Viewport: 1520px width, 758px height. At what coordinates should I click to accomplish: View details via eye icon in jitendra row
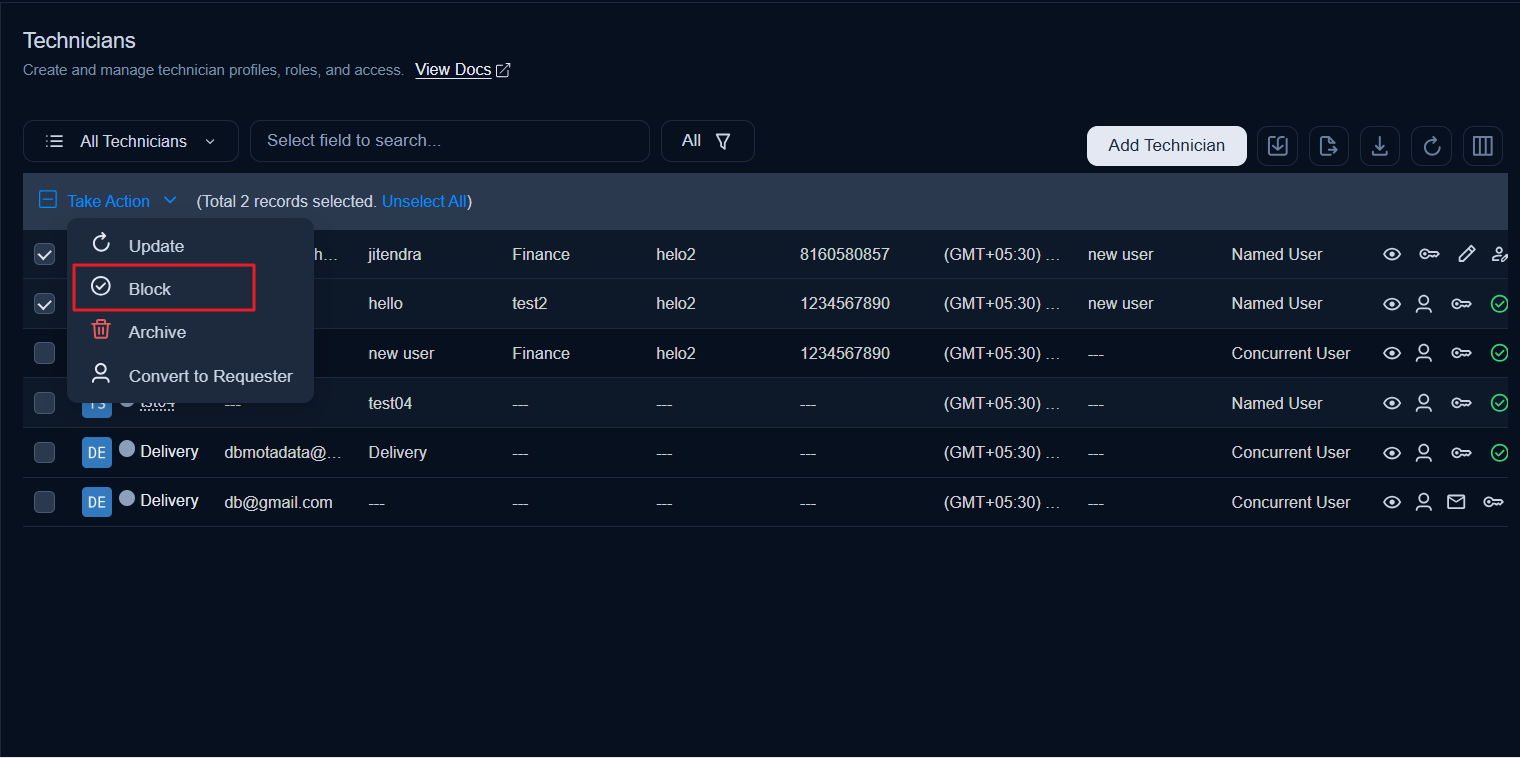point(1391,254)
